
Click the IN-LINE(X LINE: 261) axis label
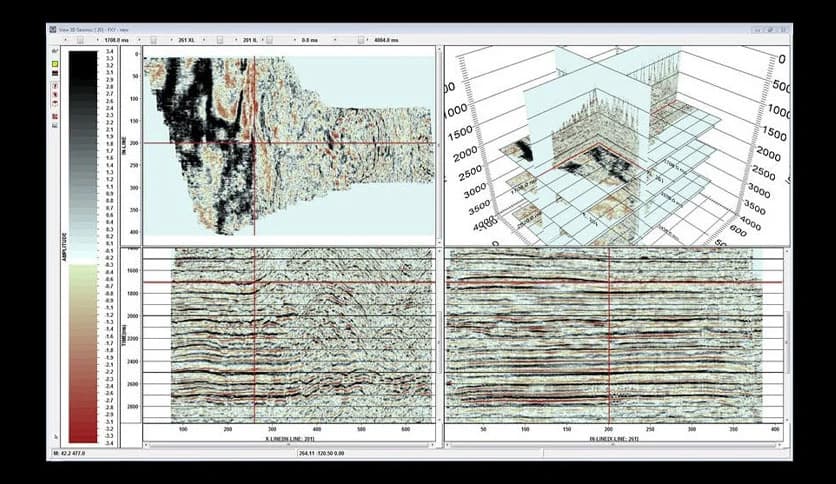point(614,439)
